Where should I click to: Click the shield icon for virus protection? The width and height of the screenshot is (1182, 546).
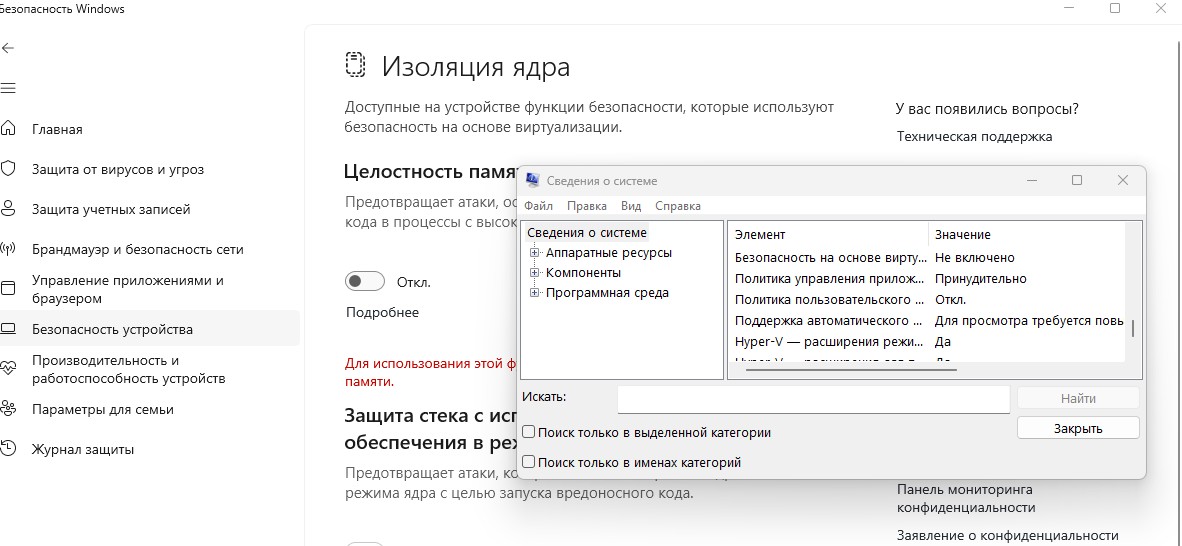point(8,169)
